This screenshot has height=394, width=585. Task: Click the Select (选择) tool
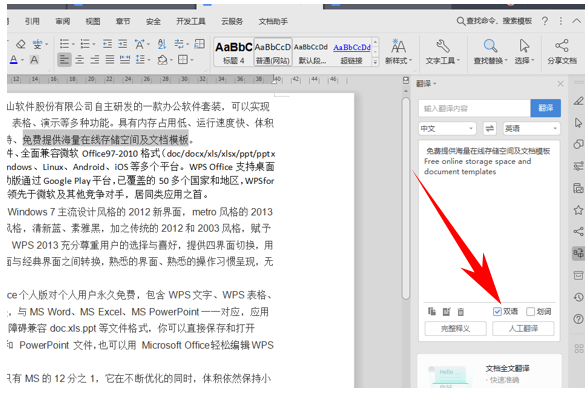point(524,51)
